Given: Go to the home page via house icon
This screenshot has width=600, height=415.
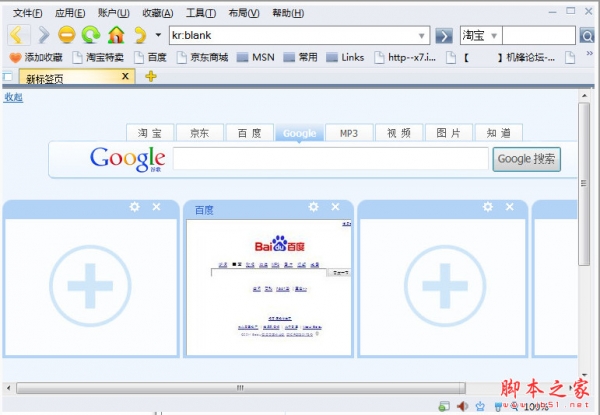Looking at the screenshot, I should (x=116, y=35).
